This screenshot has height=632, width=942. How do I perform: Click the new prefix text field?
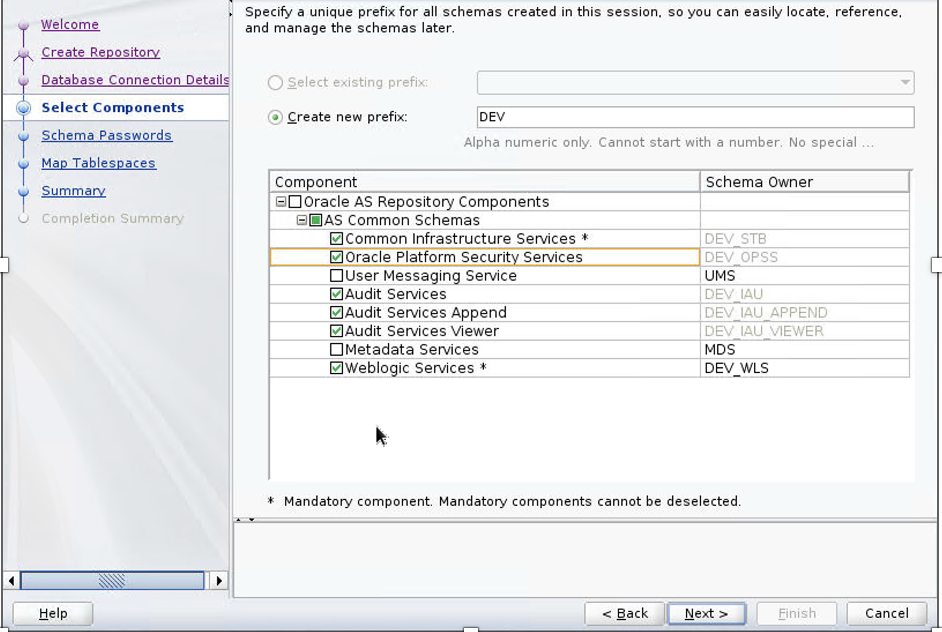[x=695, y=117]
